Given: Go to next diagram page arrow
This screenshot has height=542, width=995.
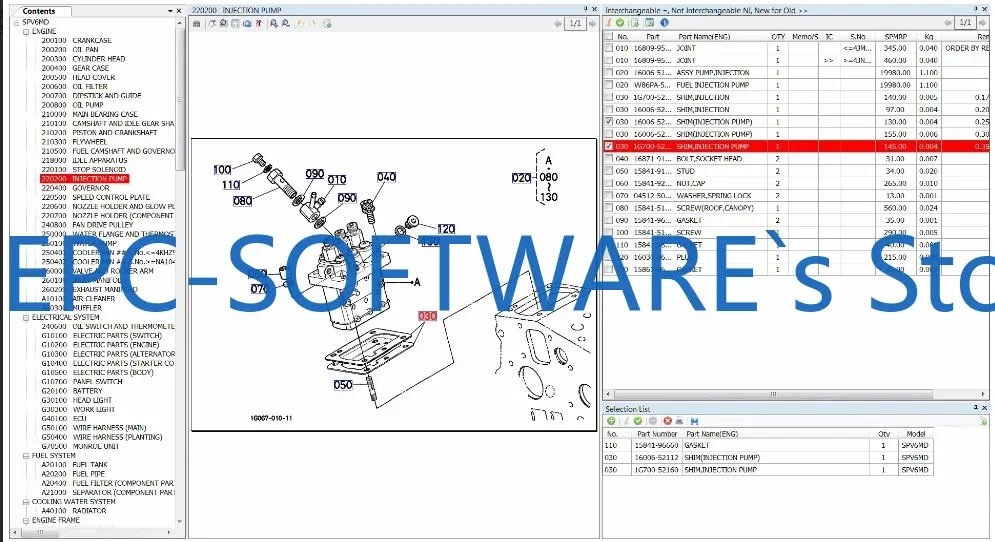Looking at the screenshot, I should coord(592,23).
